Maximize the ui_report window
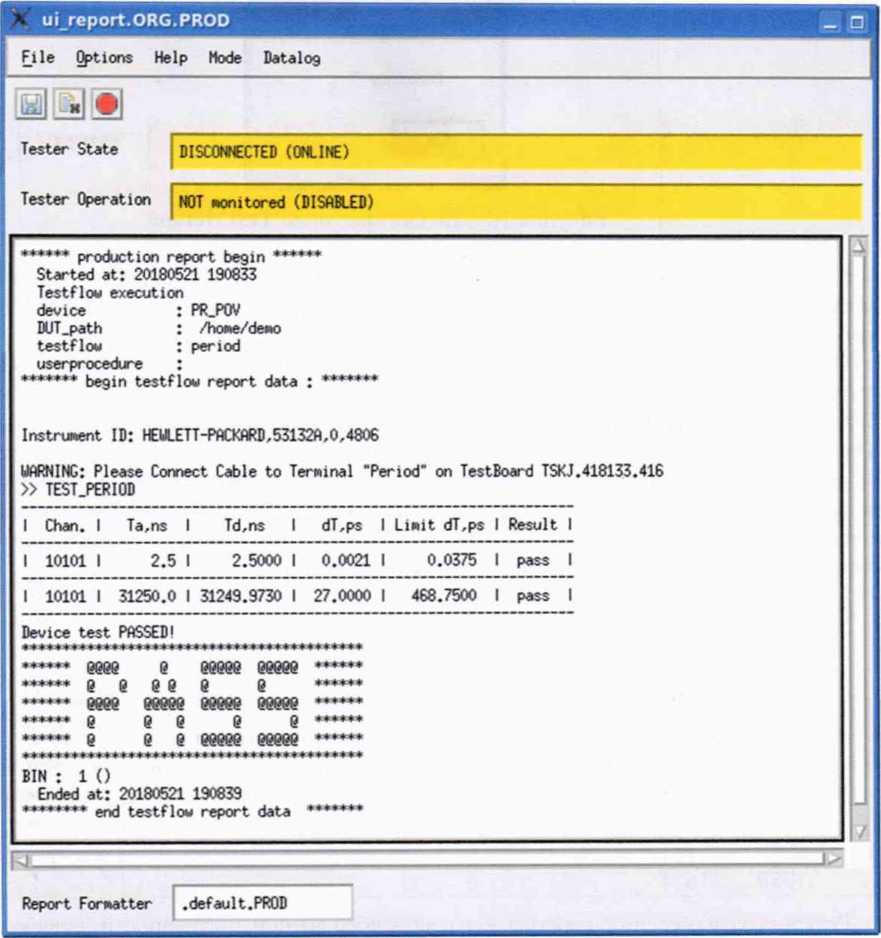The image size is (881, 938). (x=856, y=23)
